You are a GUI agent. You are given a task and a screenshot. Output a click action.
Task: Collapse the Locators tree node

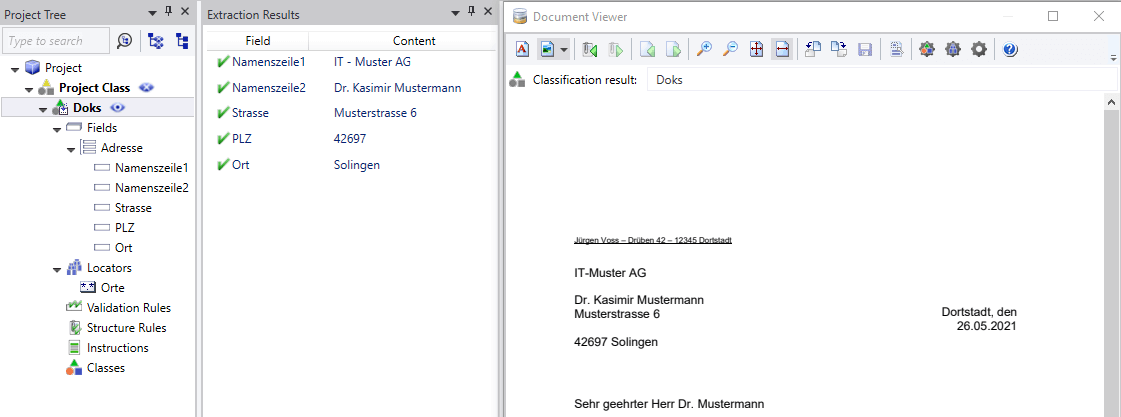click(56, 269)
